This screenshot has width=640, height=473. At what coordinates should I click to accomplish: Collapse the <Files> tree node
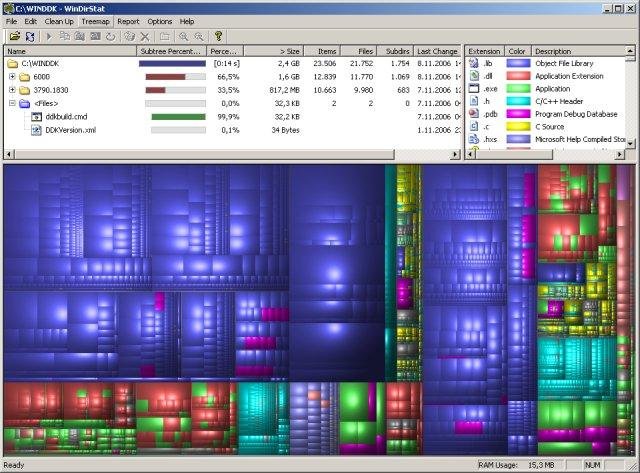coord(12,103)
